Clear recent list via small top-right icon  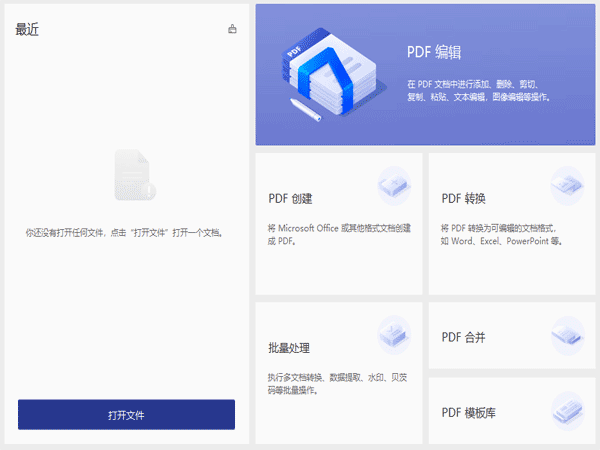[x=232, y=29]
